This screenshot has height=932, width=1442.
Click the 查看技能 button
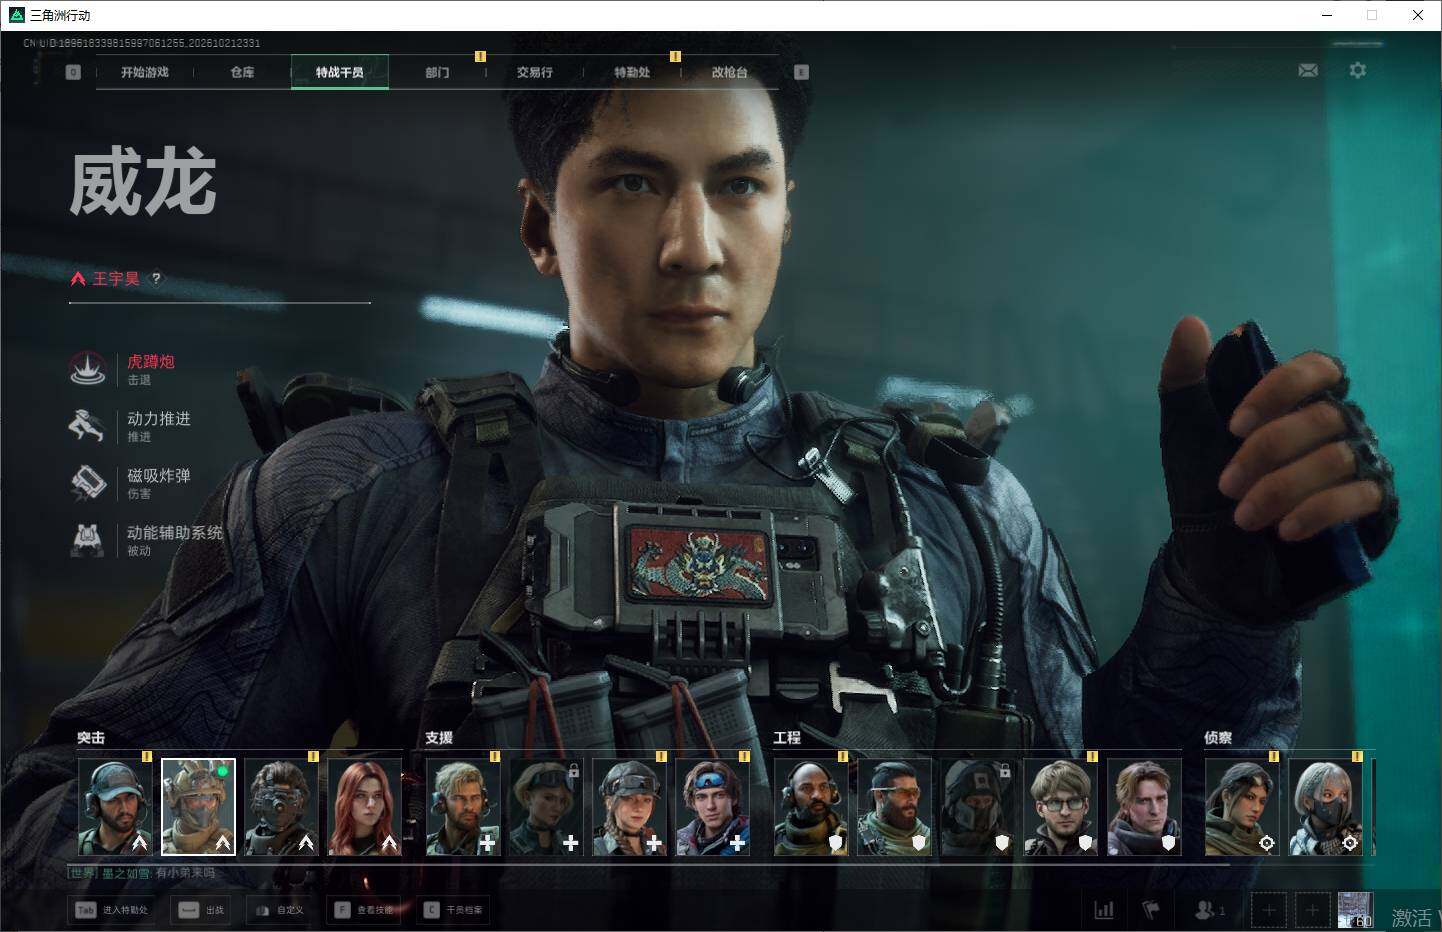tap(364, 910)
